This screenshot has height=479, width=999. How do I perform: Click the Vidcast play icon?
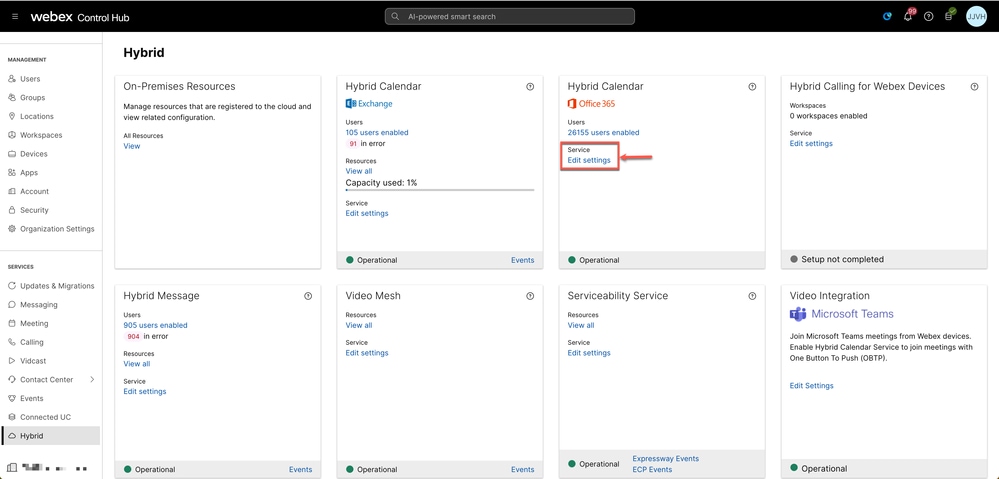tap(12, 361)
